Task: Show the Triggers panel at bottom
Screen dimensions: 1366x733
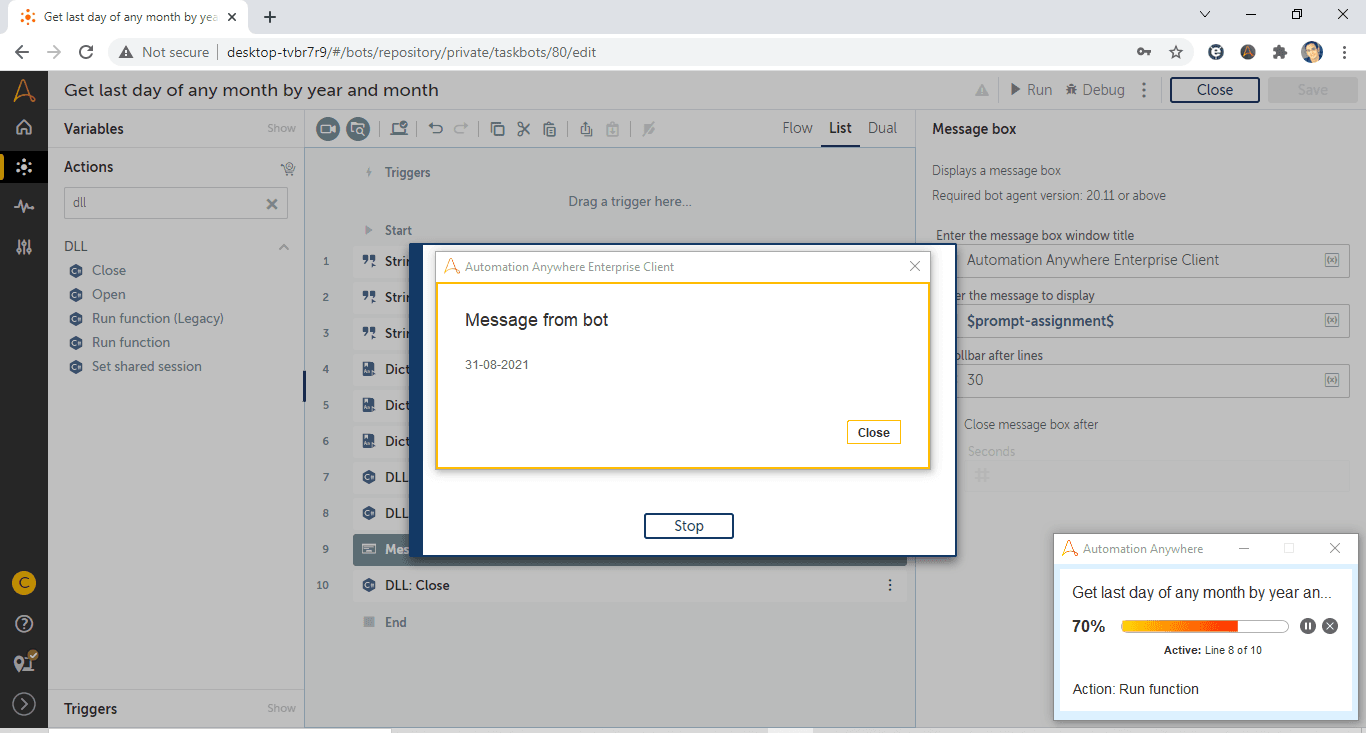Action: (281, 708)
